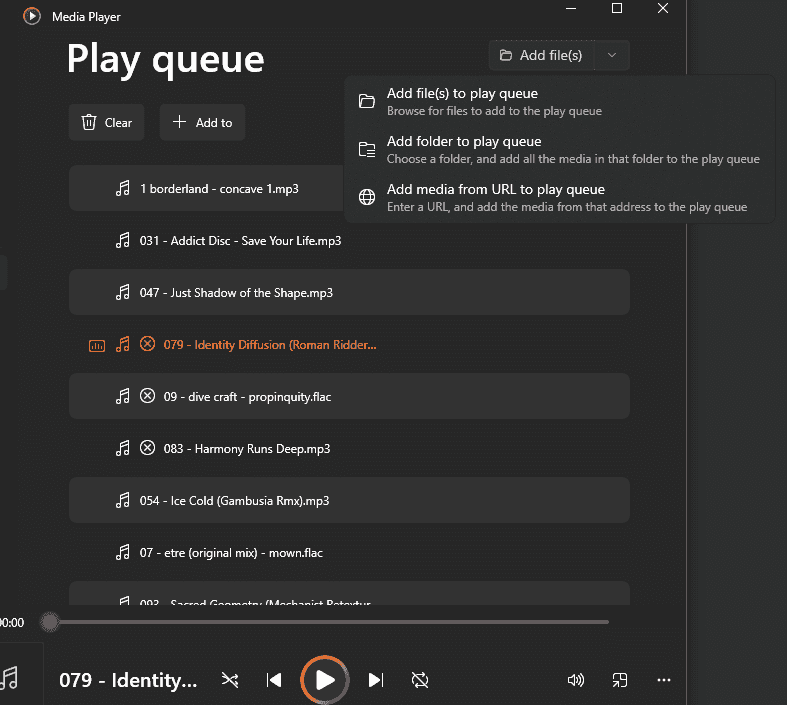The image size is (787, 705).
Task: Open the volume control
Action: click(575, 680)
